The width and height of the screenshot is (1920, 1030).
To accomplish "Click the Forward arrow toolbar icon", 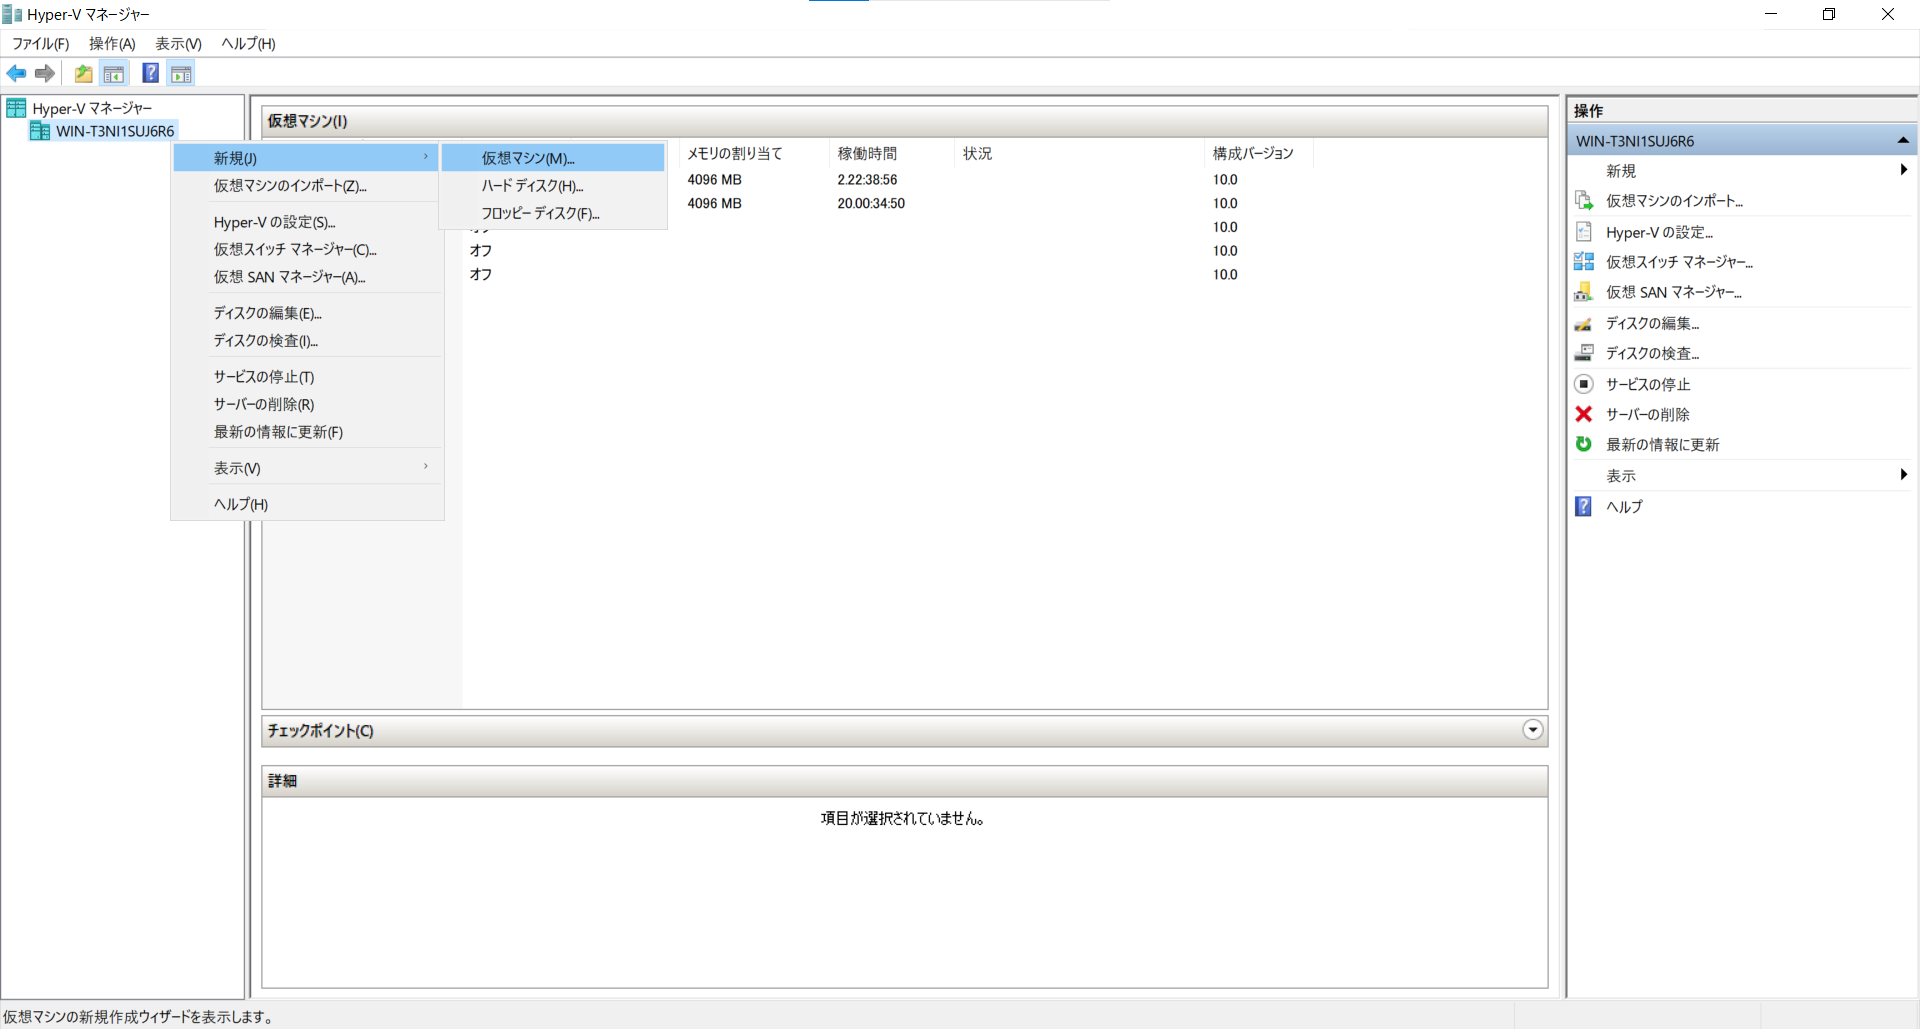I will coord(45,73).
